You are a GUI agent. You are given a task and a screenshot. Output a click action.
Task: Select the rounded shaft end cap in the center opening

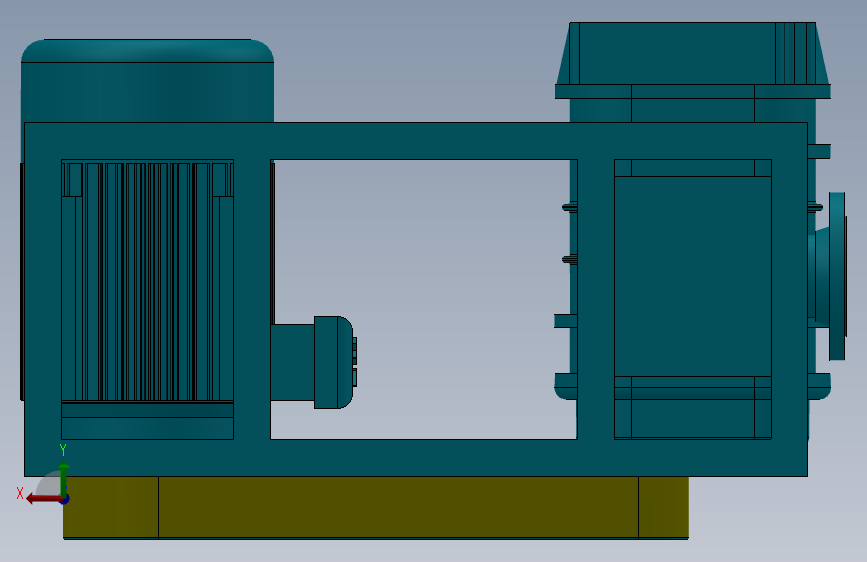pyautogui.click(x=334, y=362)
